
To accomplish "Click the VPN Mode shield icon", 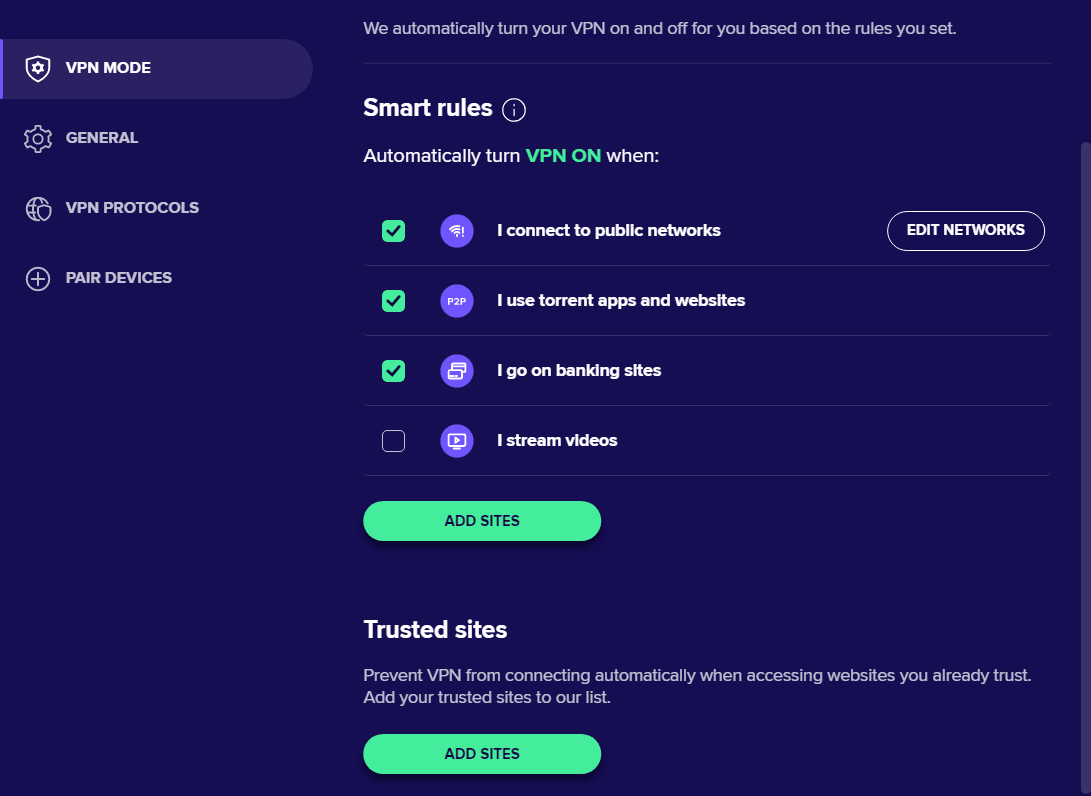I will pos(38,68).
